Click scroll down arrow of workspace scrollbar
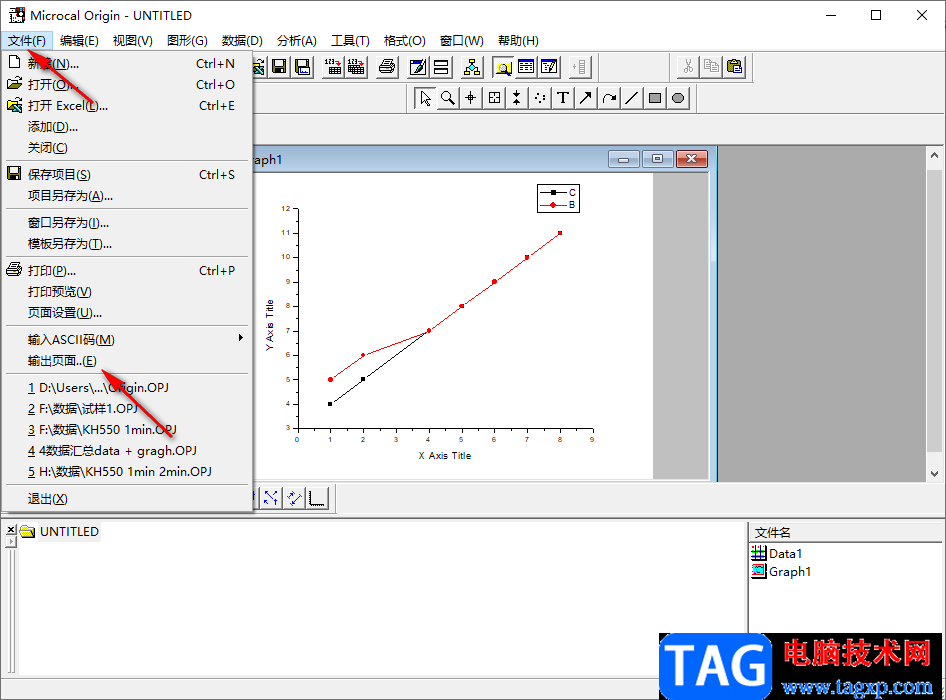The height and width of the screenshot is (700, 946). coord(934,474)
